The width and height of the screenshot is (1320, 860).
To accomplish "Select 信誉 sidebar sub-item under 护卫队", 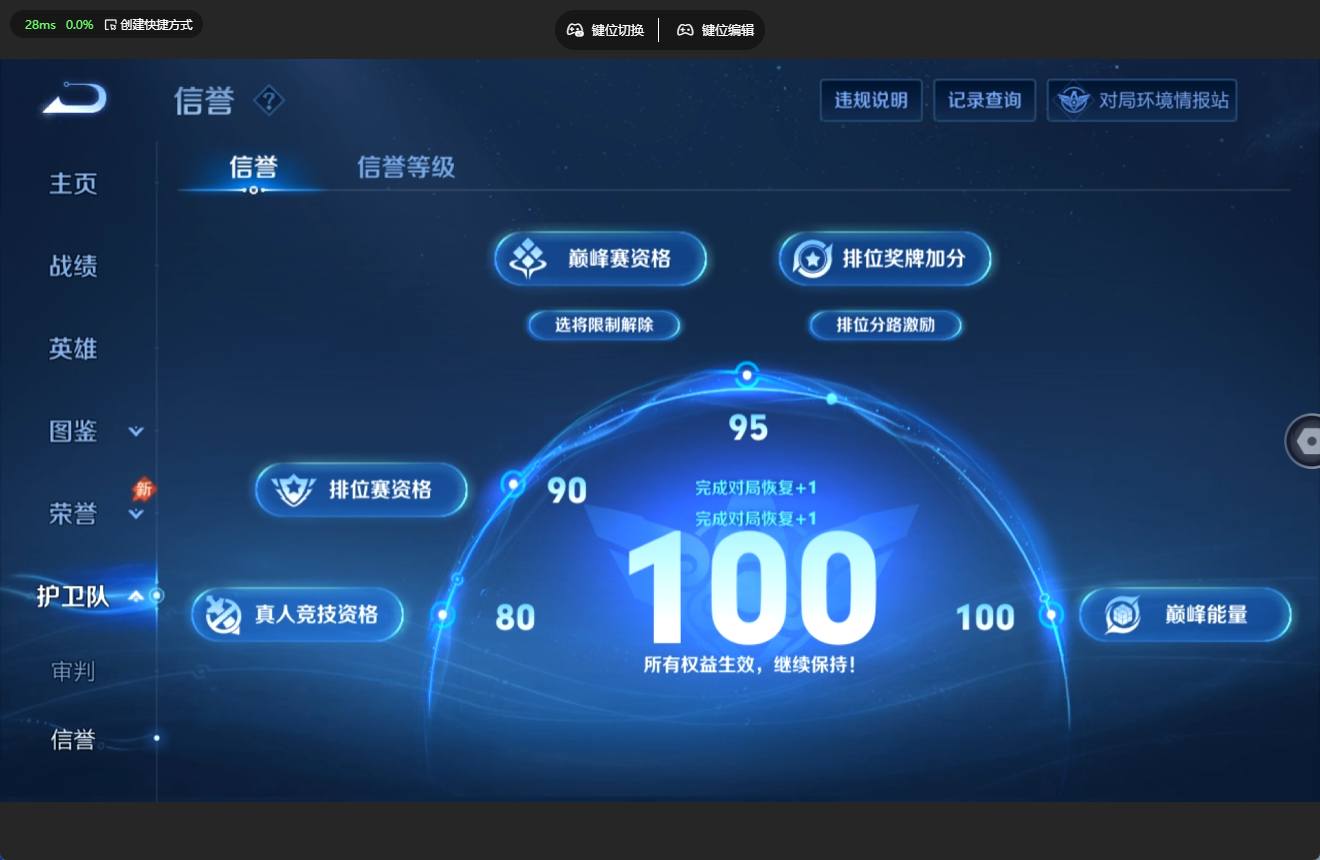I will (x=73, y=739).
